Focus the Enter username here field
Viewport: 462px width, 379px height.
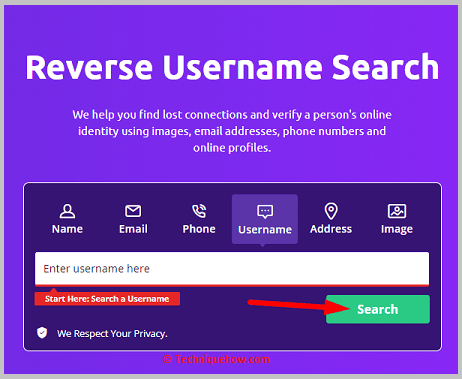coord(232,269)
